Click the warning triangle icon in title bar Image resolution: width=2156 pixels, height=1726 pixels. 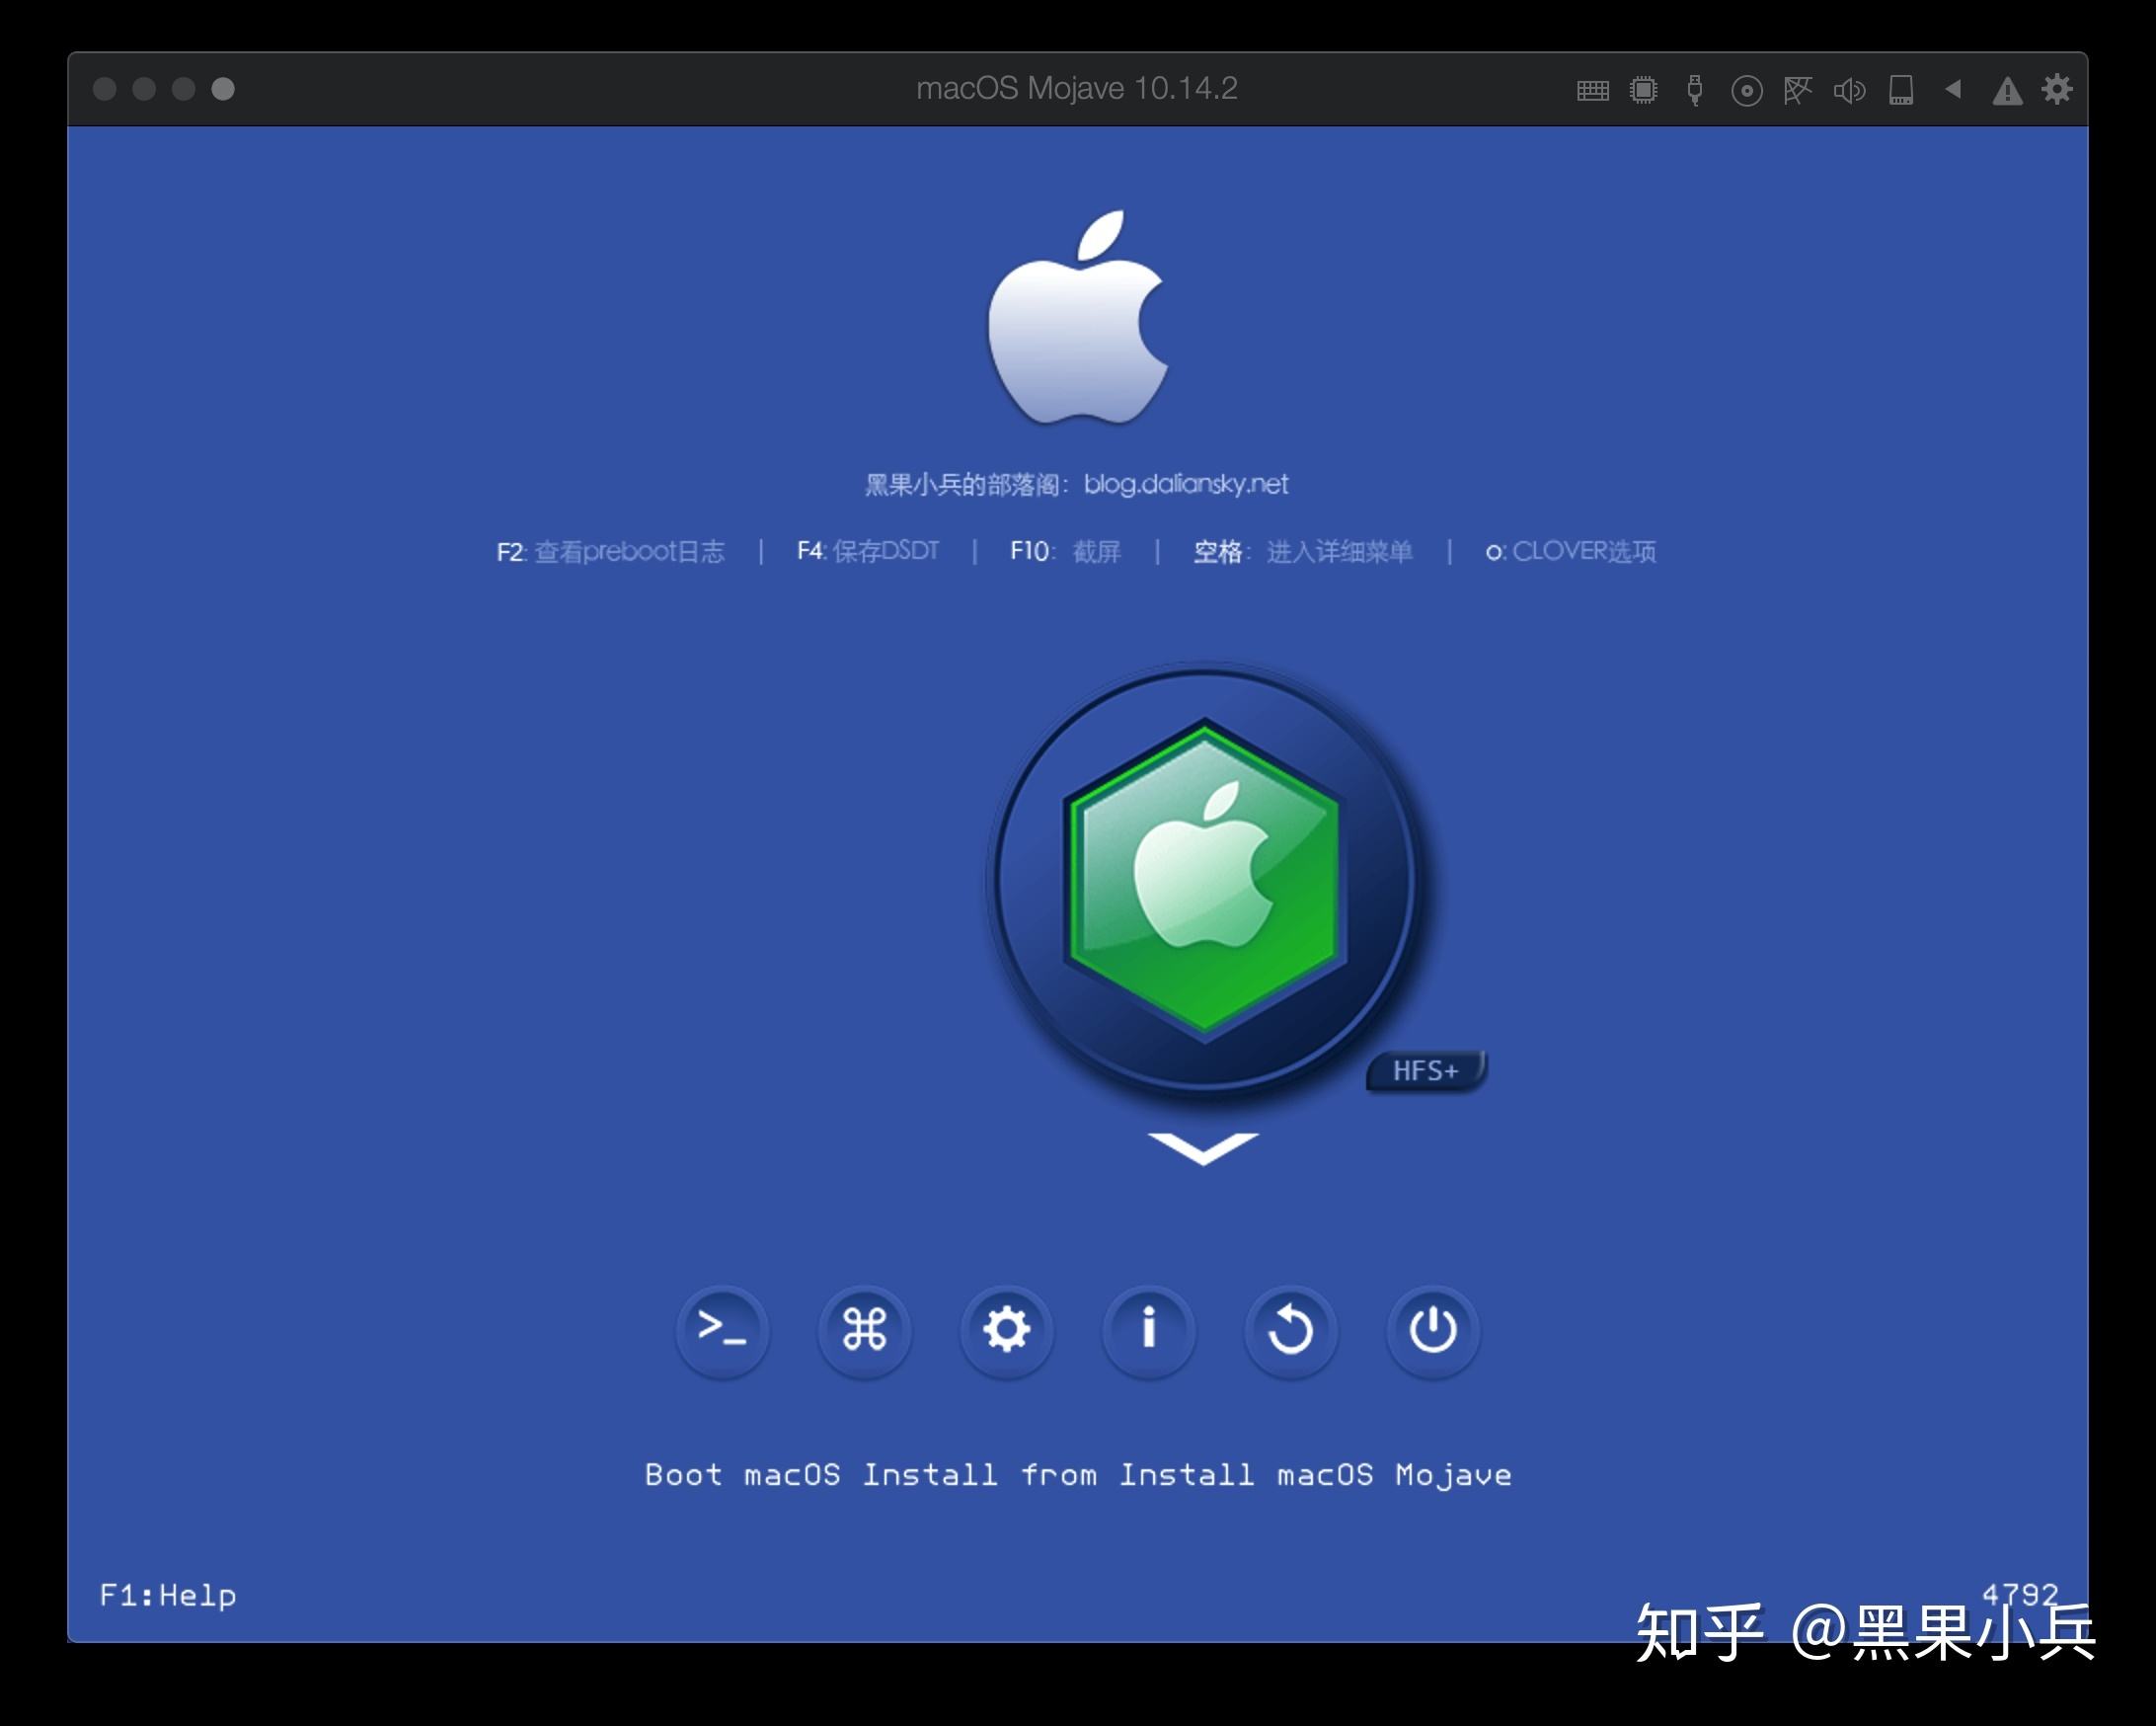point(2007,92)
